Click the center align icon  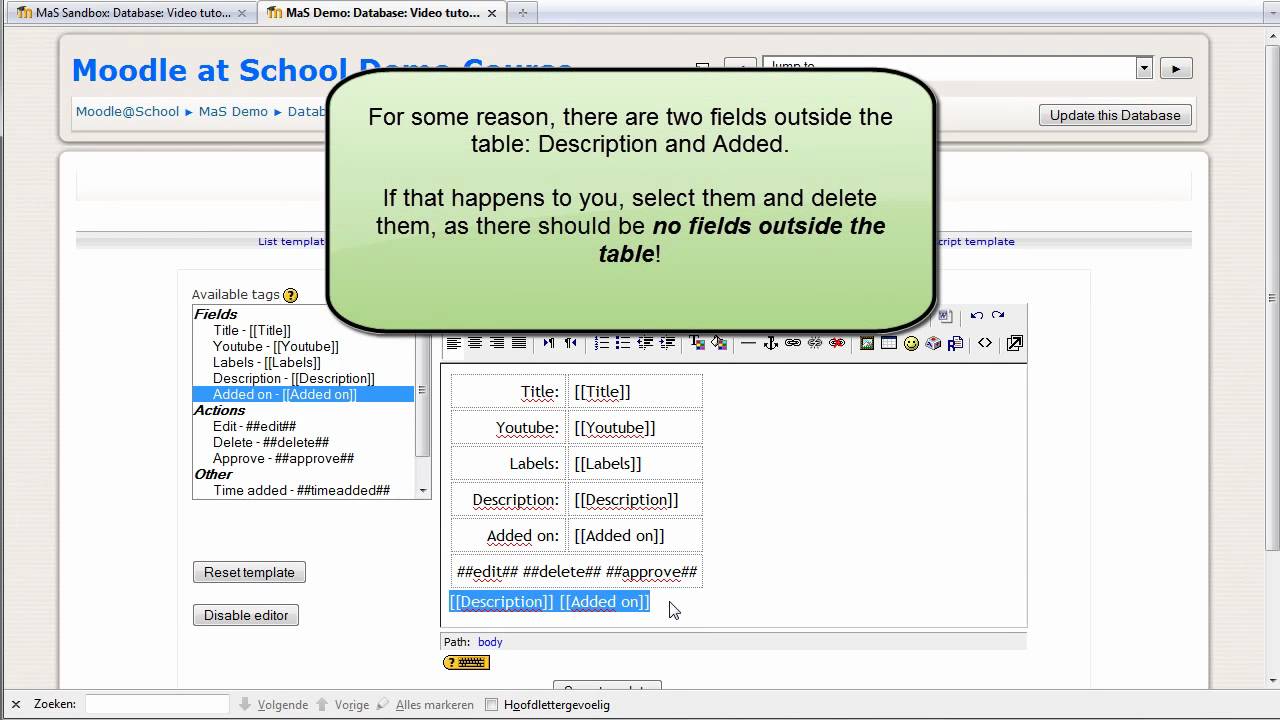pos(475,343)
